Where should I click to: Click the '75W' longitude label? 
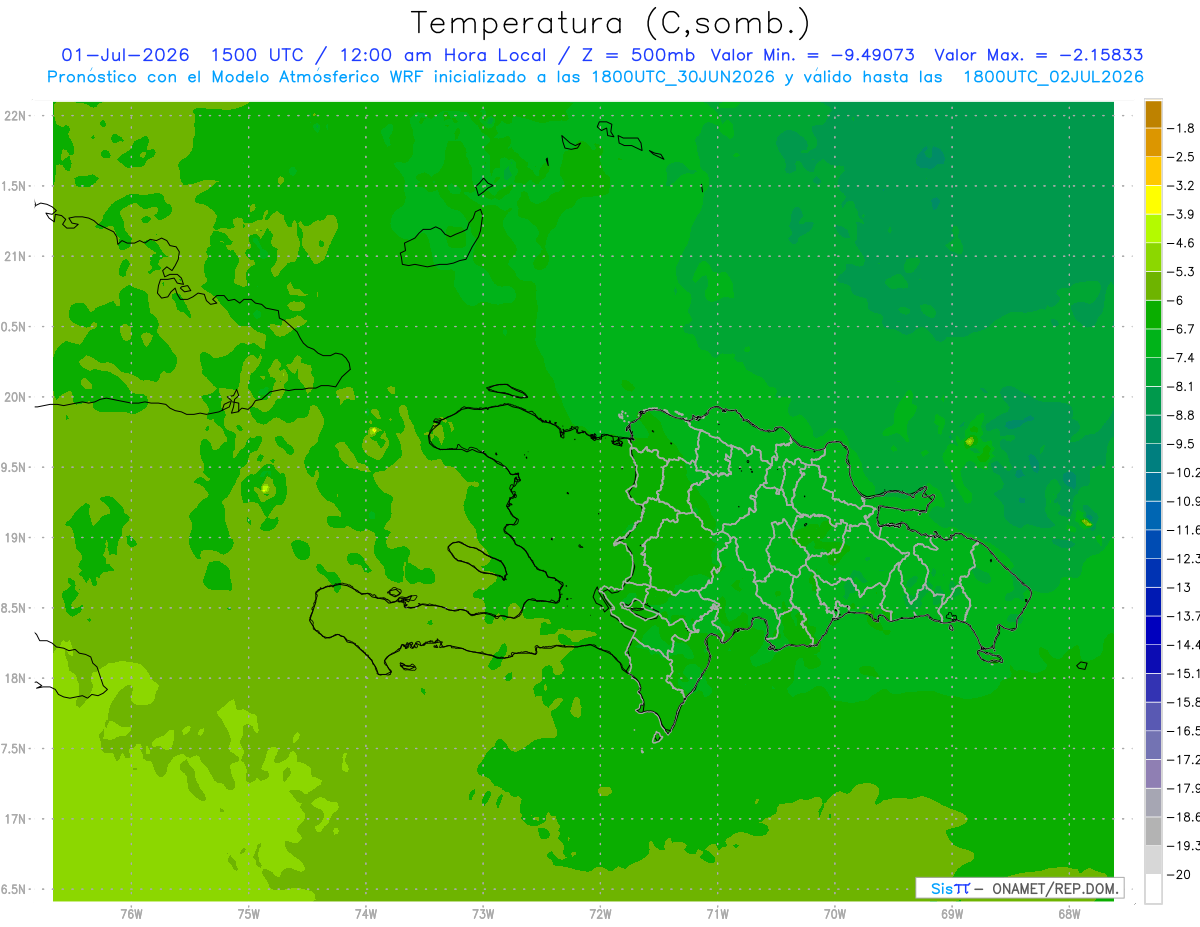click(248, 913)
